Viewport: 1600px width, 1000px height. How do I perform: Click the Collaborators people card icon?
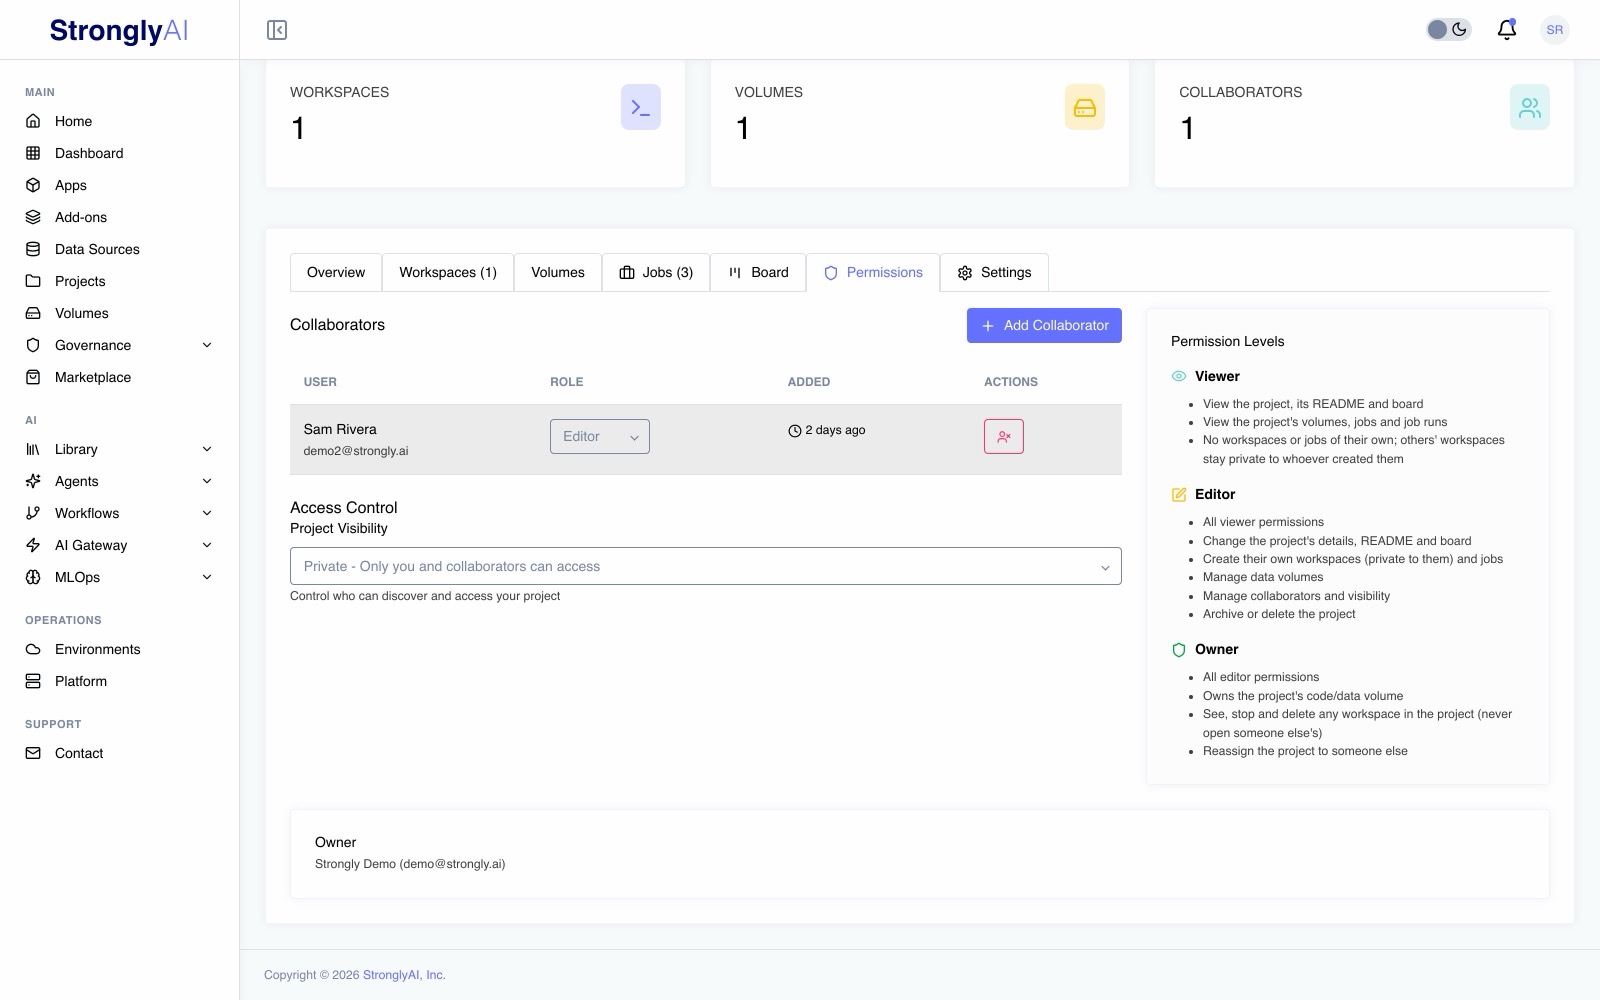[x=1530, y=107]
